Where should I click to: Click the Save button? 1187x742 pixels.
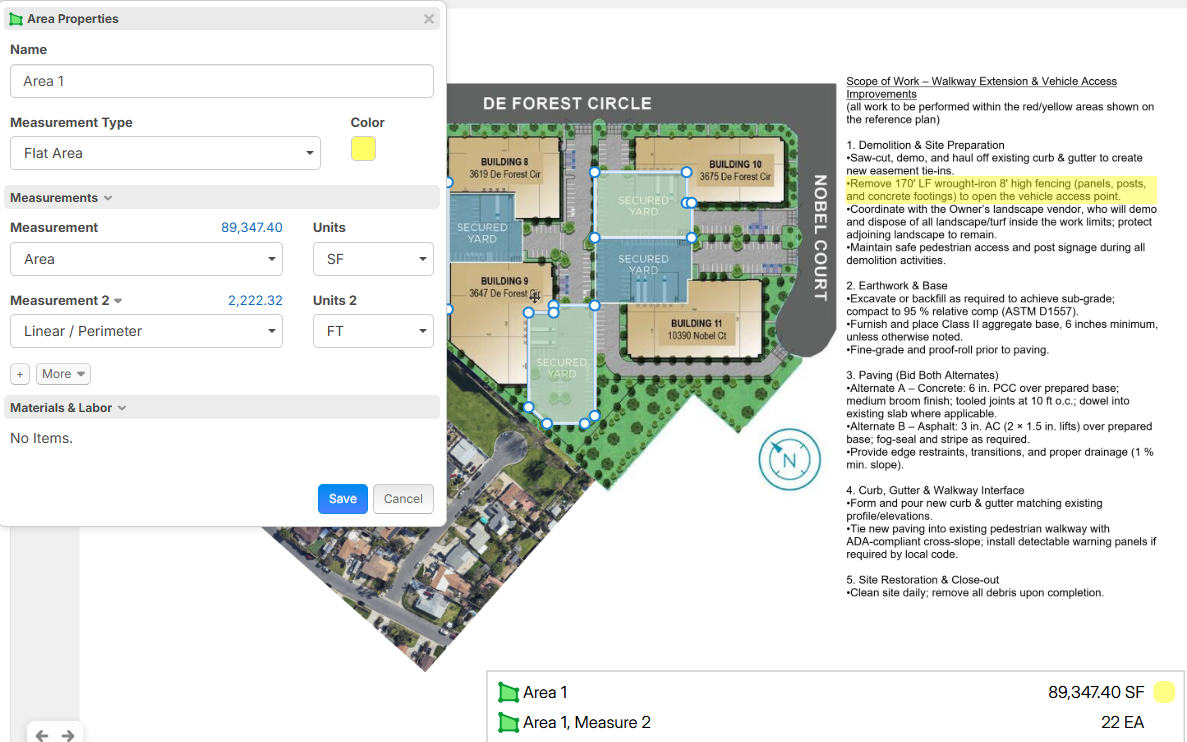[x=342, y=499]
